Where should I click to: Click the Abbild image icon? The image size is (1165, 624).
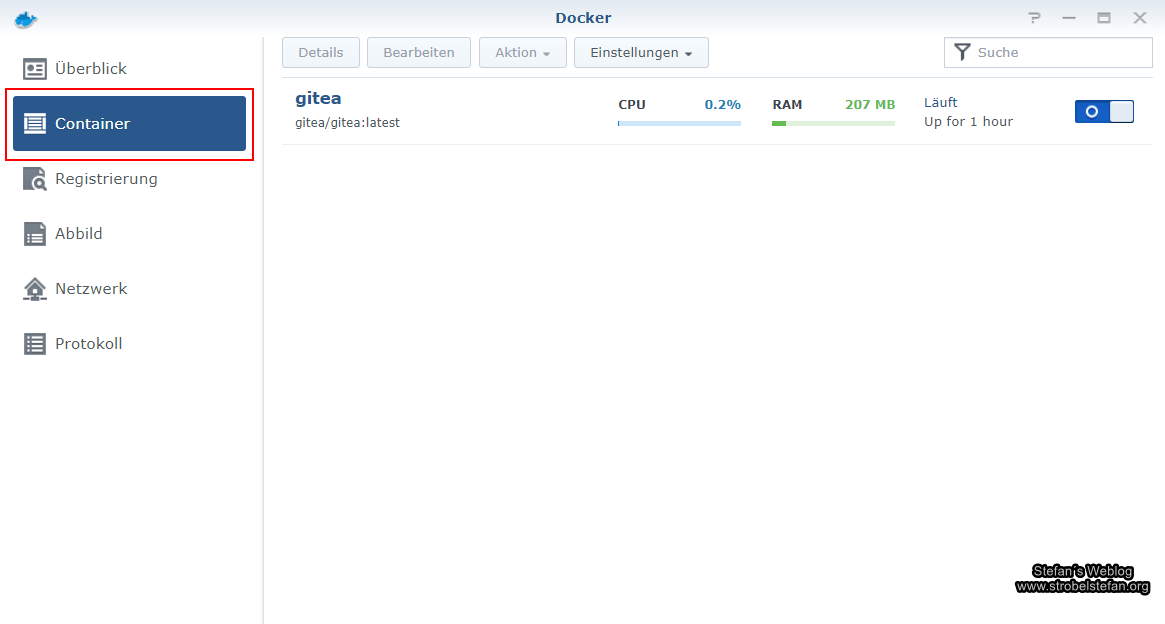coord(35,234)
